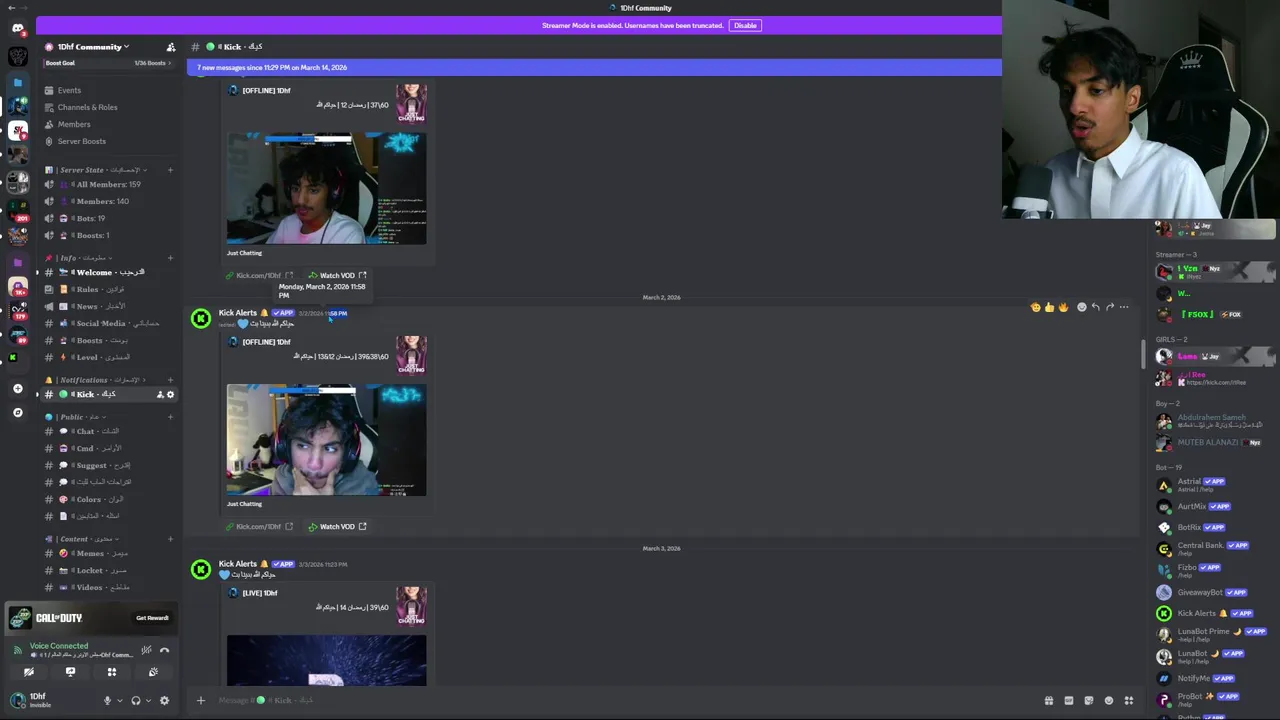Click Get Reward on Call of Duty promo
The height and width of the screenshot is (720, 1280).
coord(152,618)
